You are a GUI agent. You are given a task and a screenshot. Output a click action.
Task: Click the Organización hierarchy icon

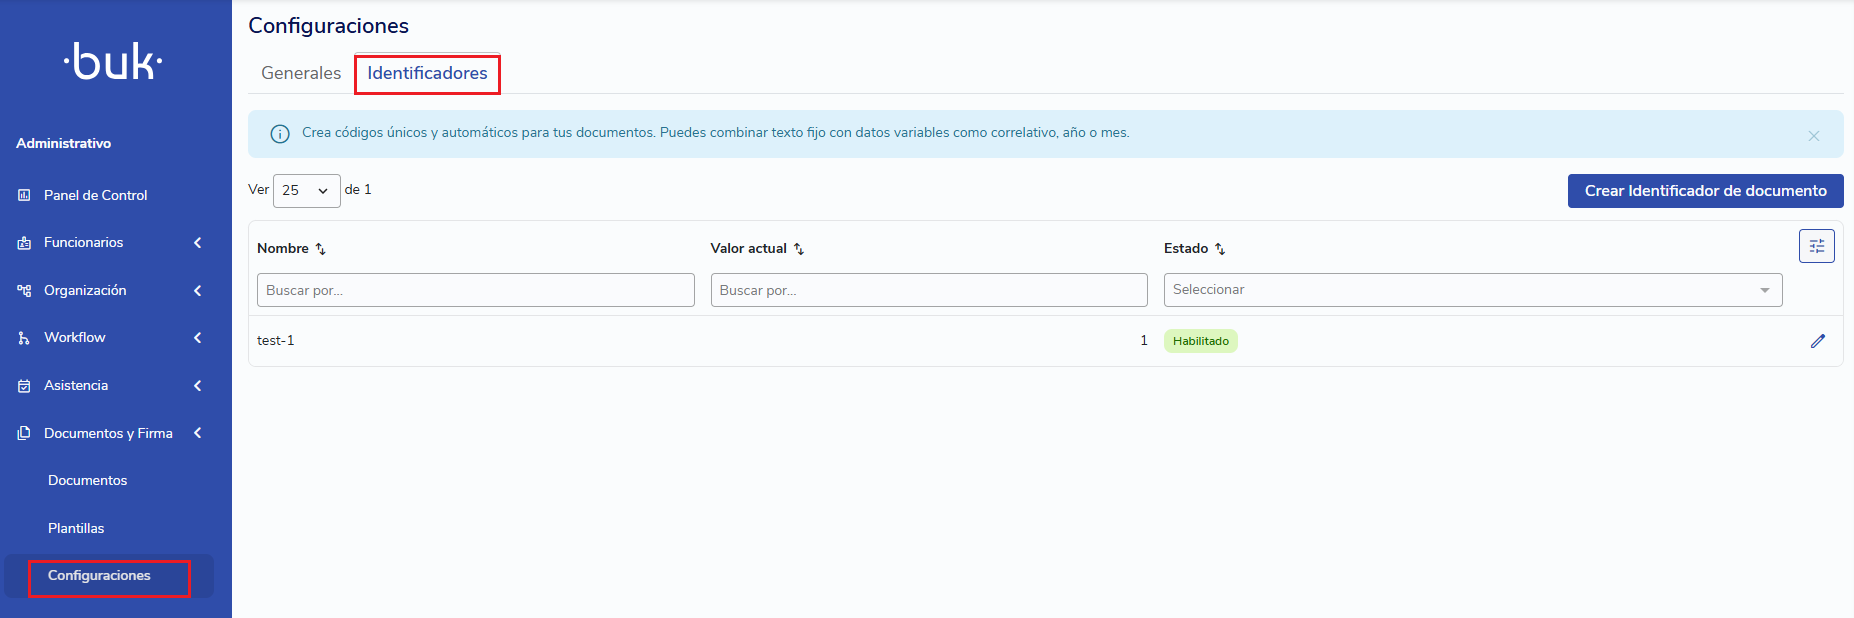pyautogui.click(x=24, y=291)
